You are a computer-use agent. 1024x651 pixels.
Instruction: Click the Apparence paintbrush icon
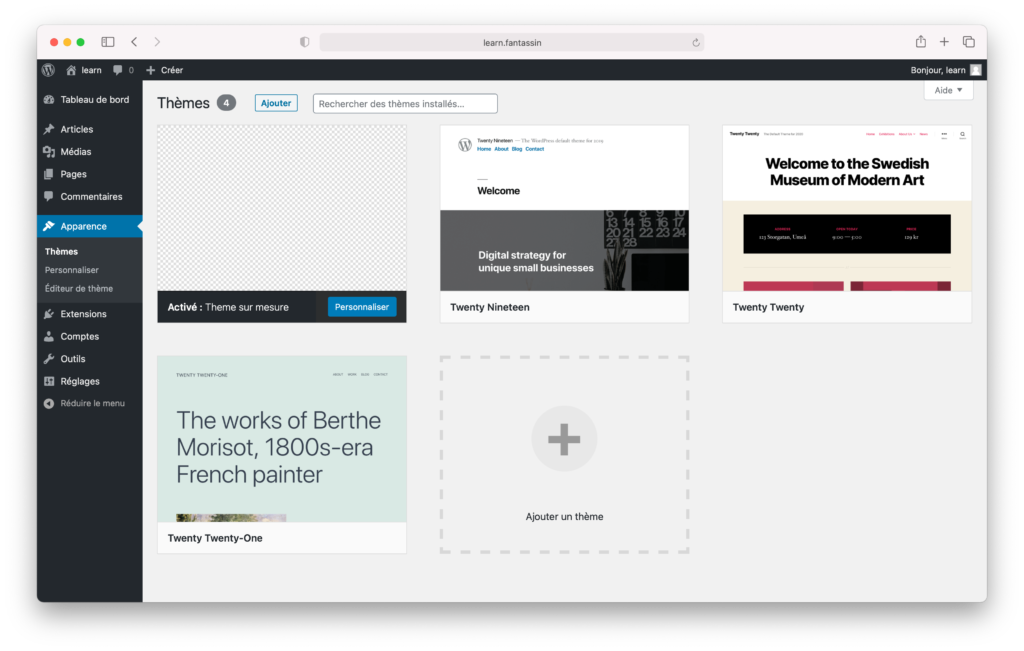[x=49, y=226]
